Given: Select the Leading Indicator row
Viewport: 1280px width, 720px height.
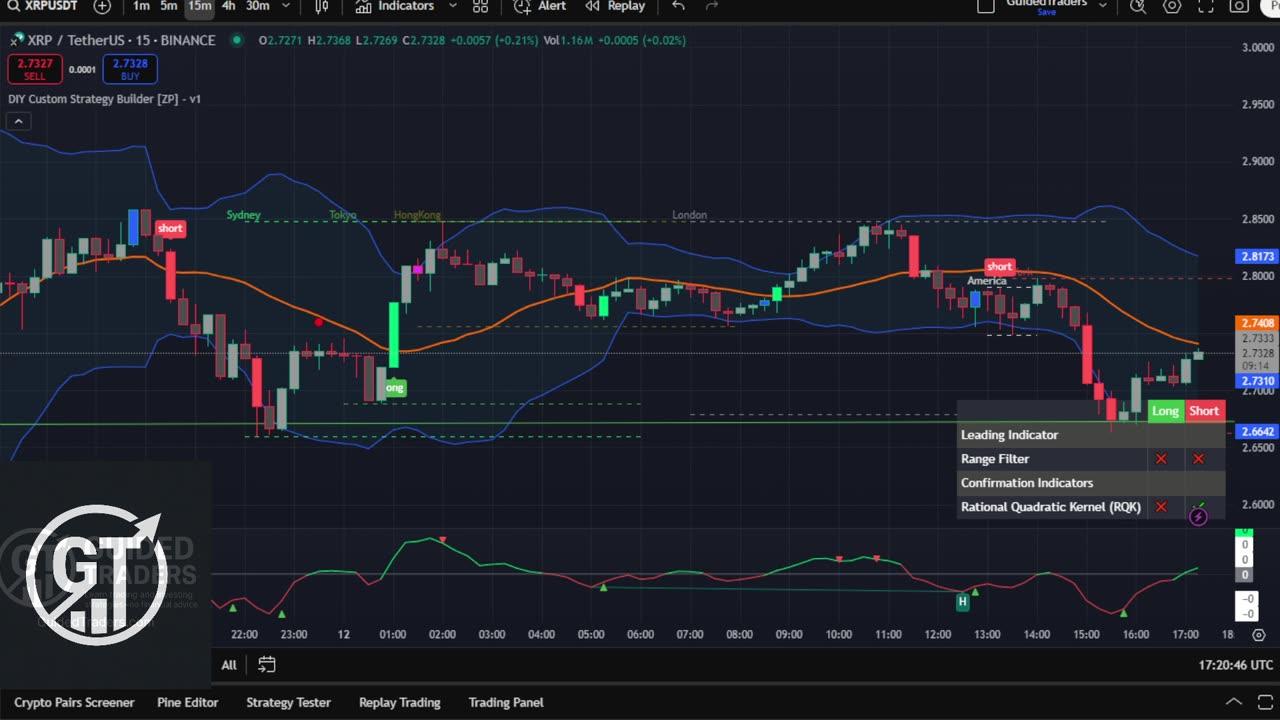Looking at the screenshot, I should 1091,435.
